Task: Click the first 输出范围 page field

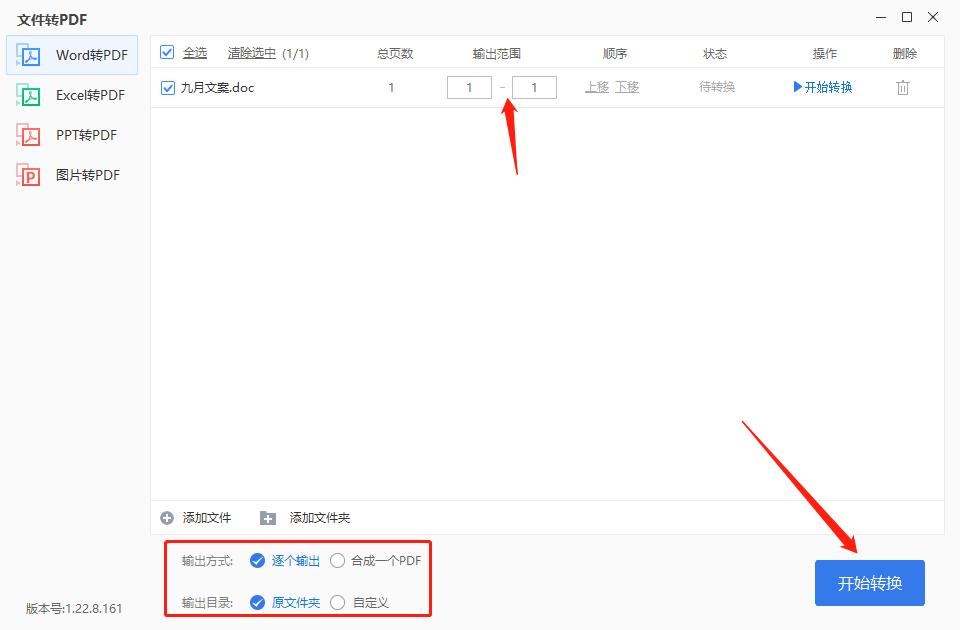Action: (x=469, y=87)
